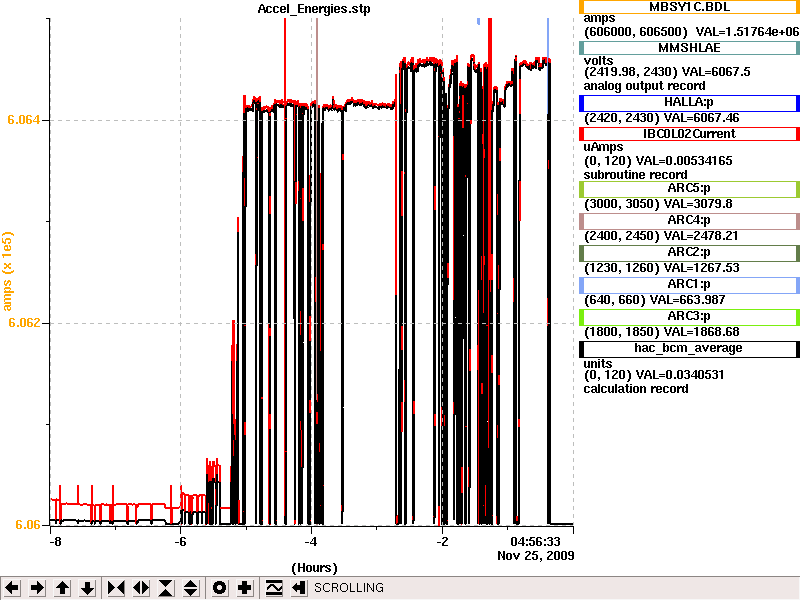Click the amps (x 1e5) axis title
The height and width of the screenshot is (600, 800).
click(7, 271)
